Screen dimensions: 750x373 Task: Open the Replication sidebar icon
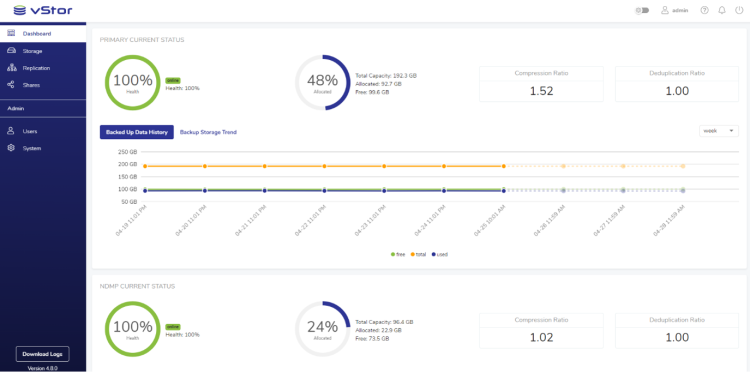(x=11, y=68)
